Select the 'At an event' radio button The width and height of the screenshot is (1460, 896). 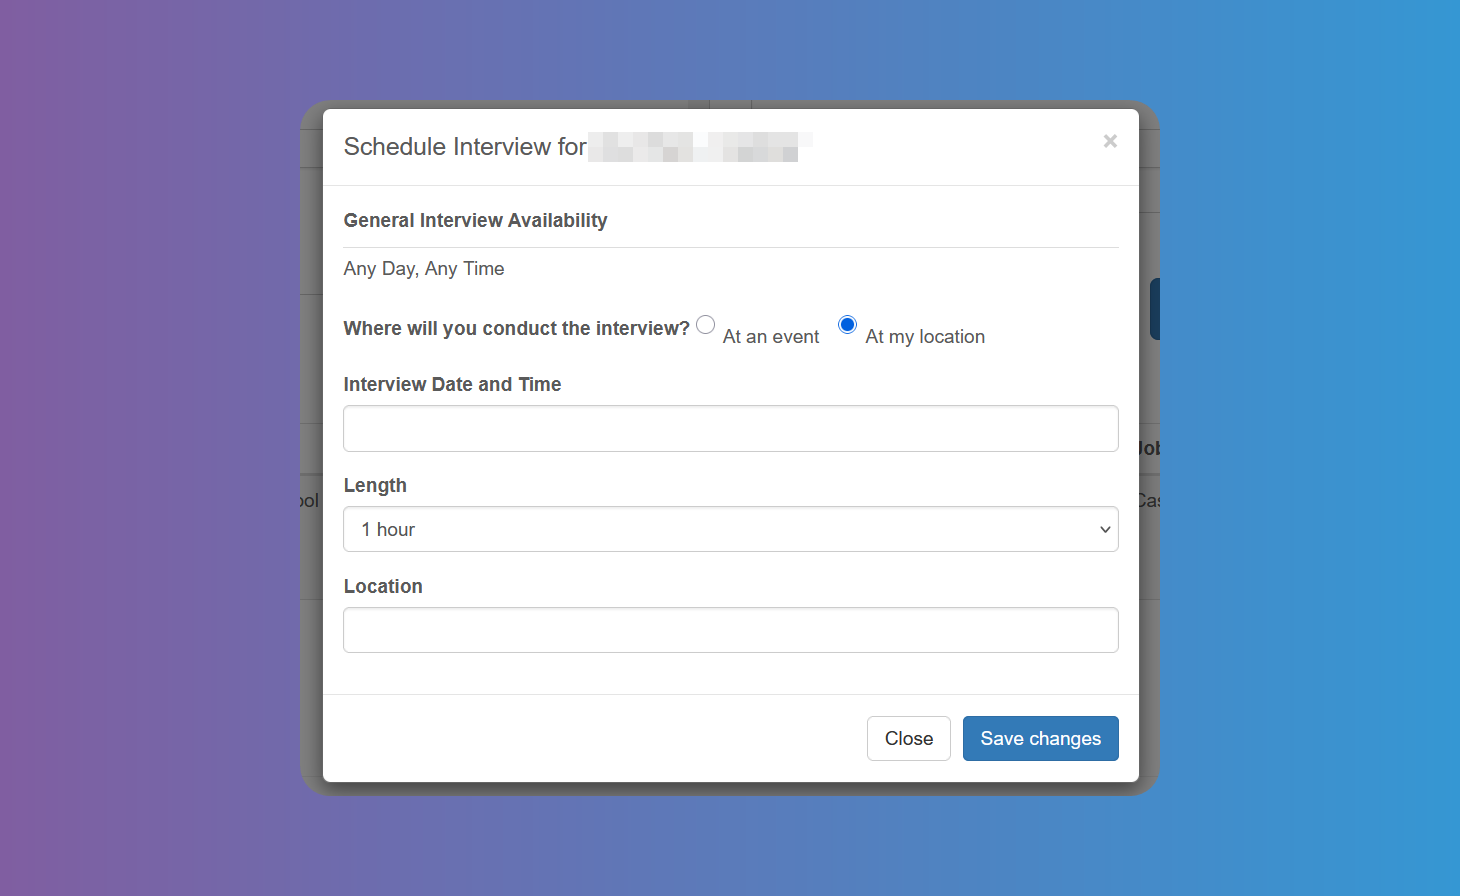click(705, 324)
